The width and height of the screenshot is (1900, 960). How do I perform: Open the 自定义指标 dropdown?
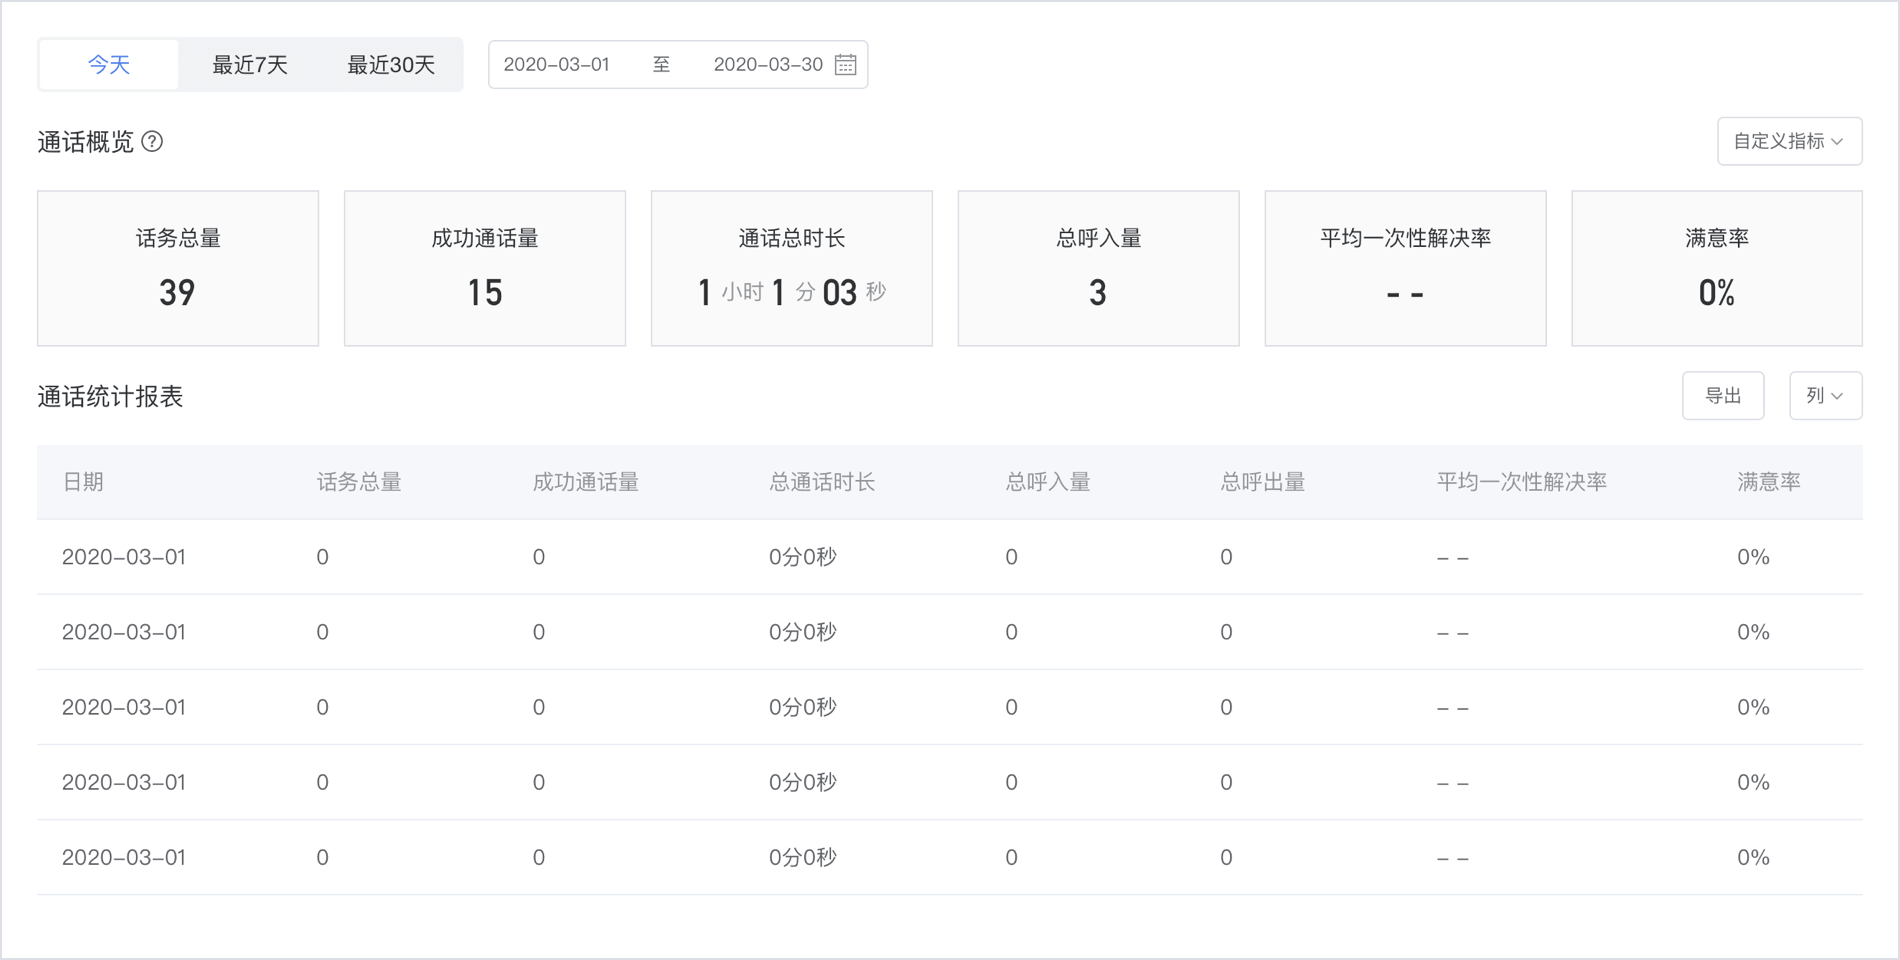tap(1788, 142)
